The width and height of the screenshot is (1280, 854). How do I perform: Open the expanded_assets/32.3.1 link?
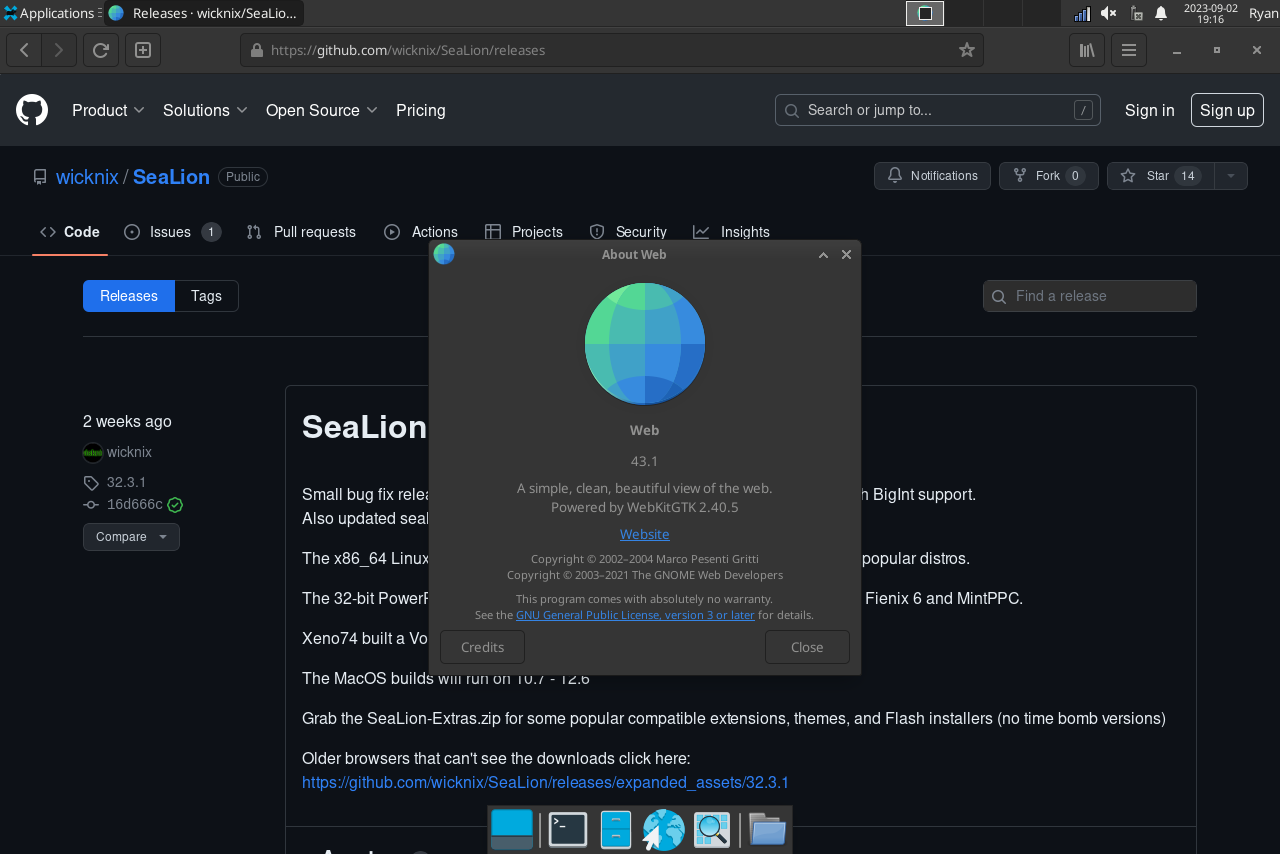545,782
